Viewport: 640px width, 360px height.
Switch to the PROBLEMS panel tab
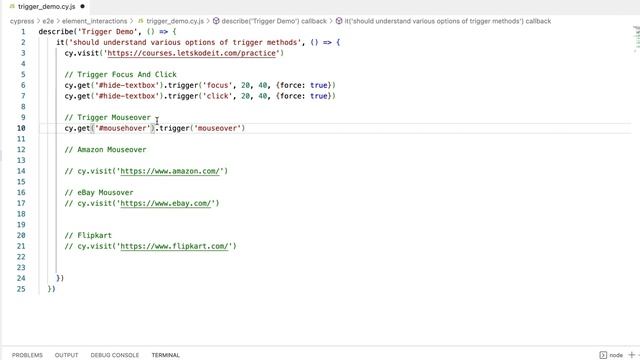[x=27, y=355]
